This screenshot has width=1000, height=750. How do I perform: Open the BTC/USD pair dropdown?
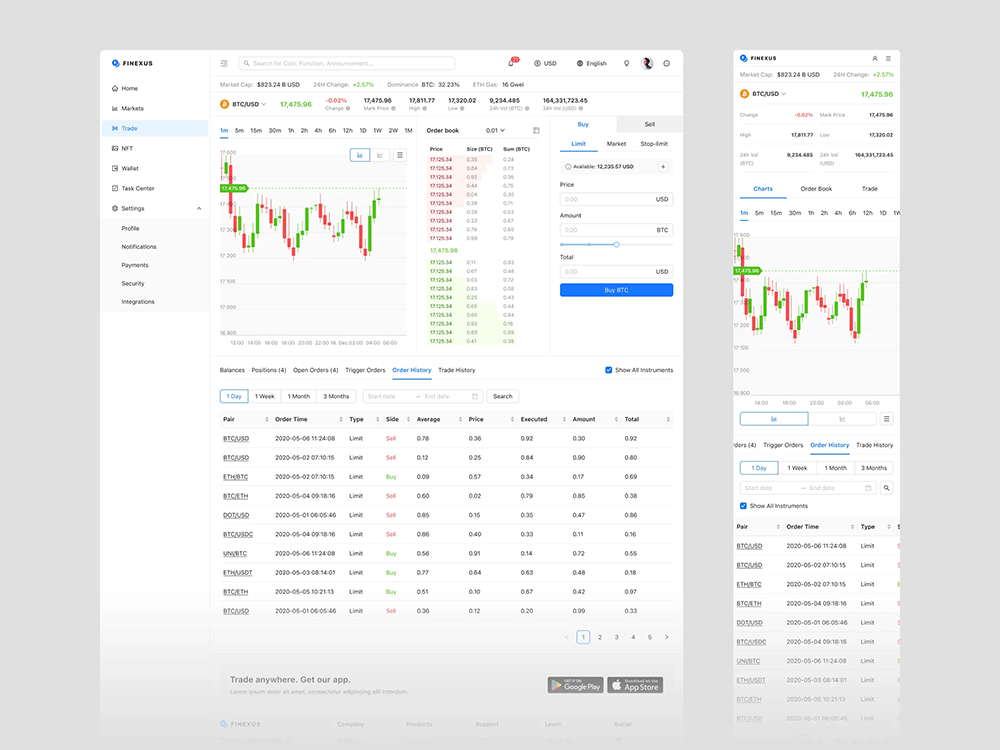tap(245, 104)
